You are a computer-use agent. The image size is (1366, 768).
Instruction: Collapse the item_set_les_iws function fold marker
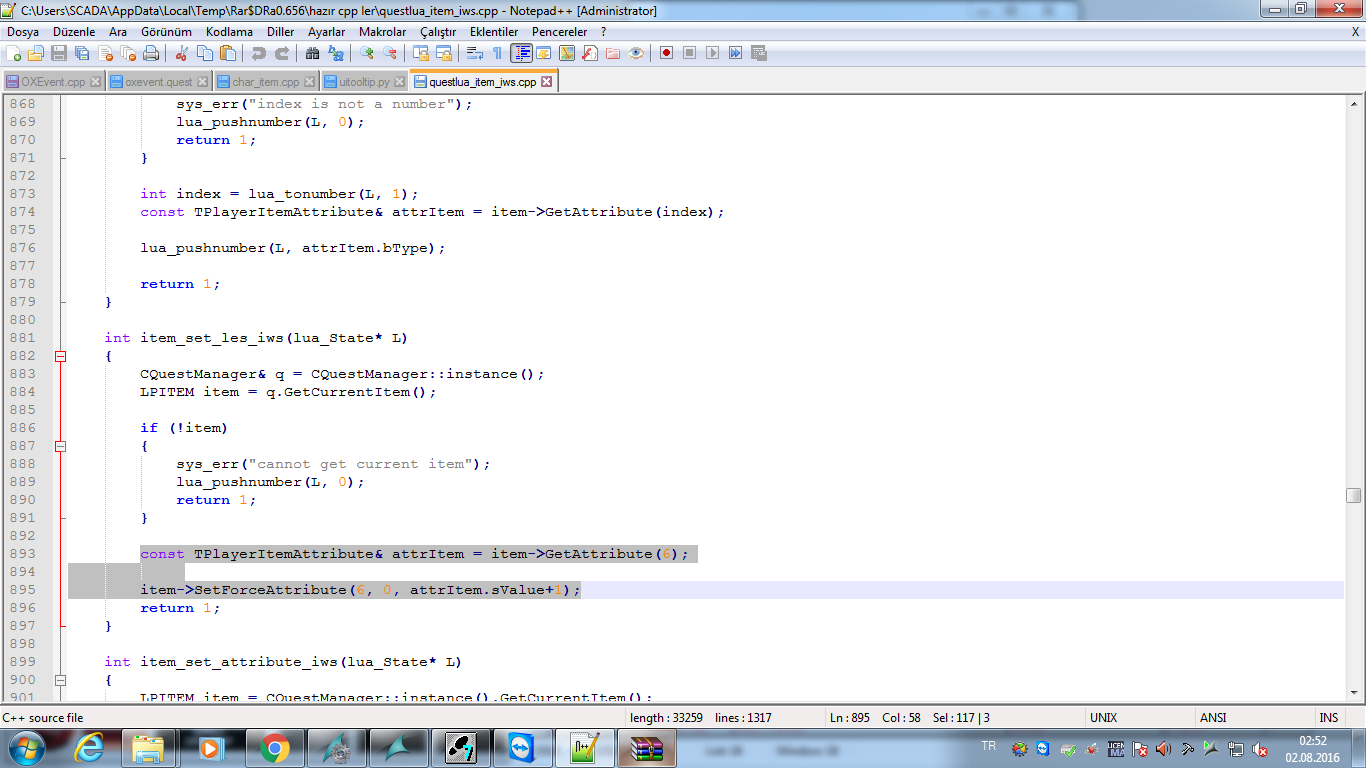tap(60, 356)
